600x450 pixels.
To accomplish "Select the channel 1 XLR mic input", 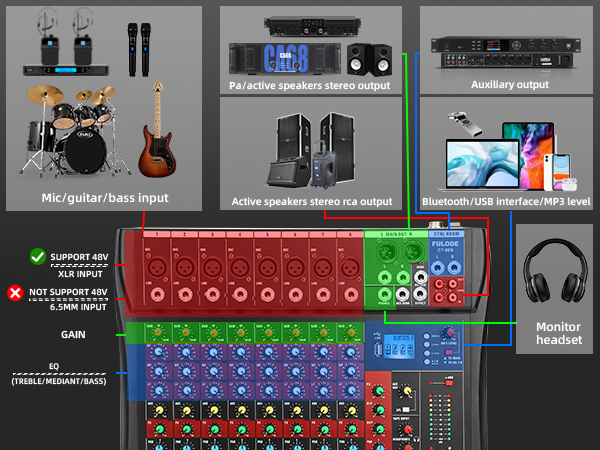I will (157, 267).
